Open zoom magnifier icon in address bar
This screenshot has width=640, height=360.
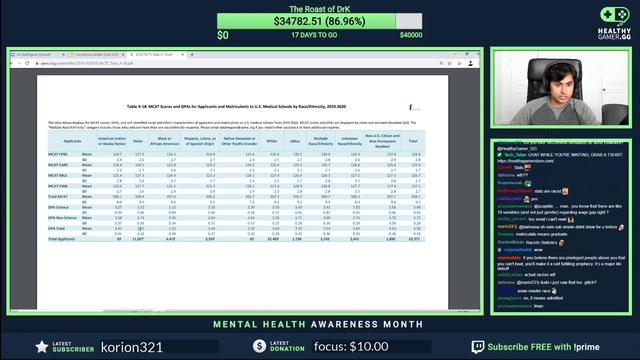click(x=441, y=63)
